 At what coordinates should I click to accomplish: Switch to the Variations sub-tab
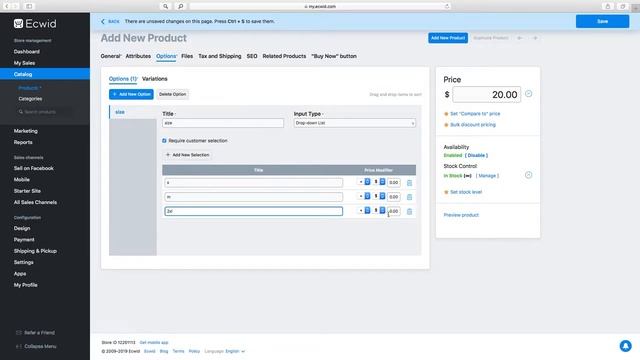pos(155,79)
